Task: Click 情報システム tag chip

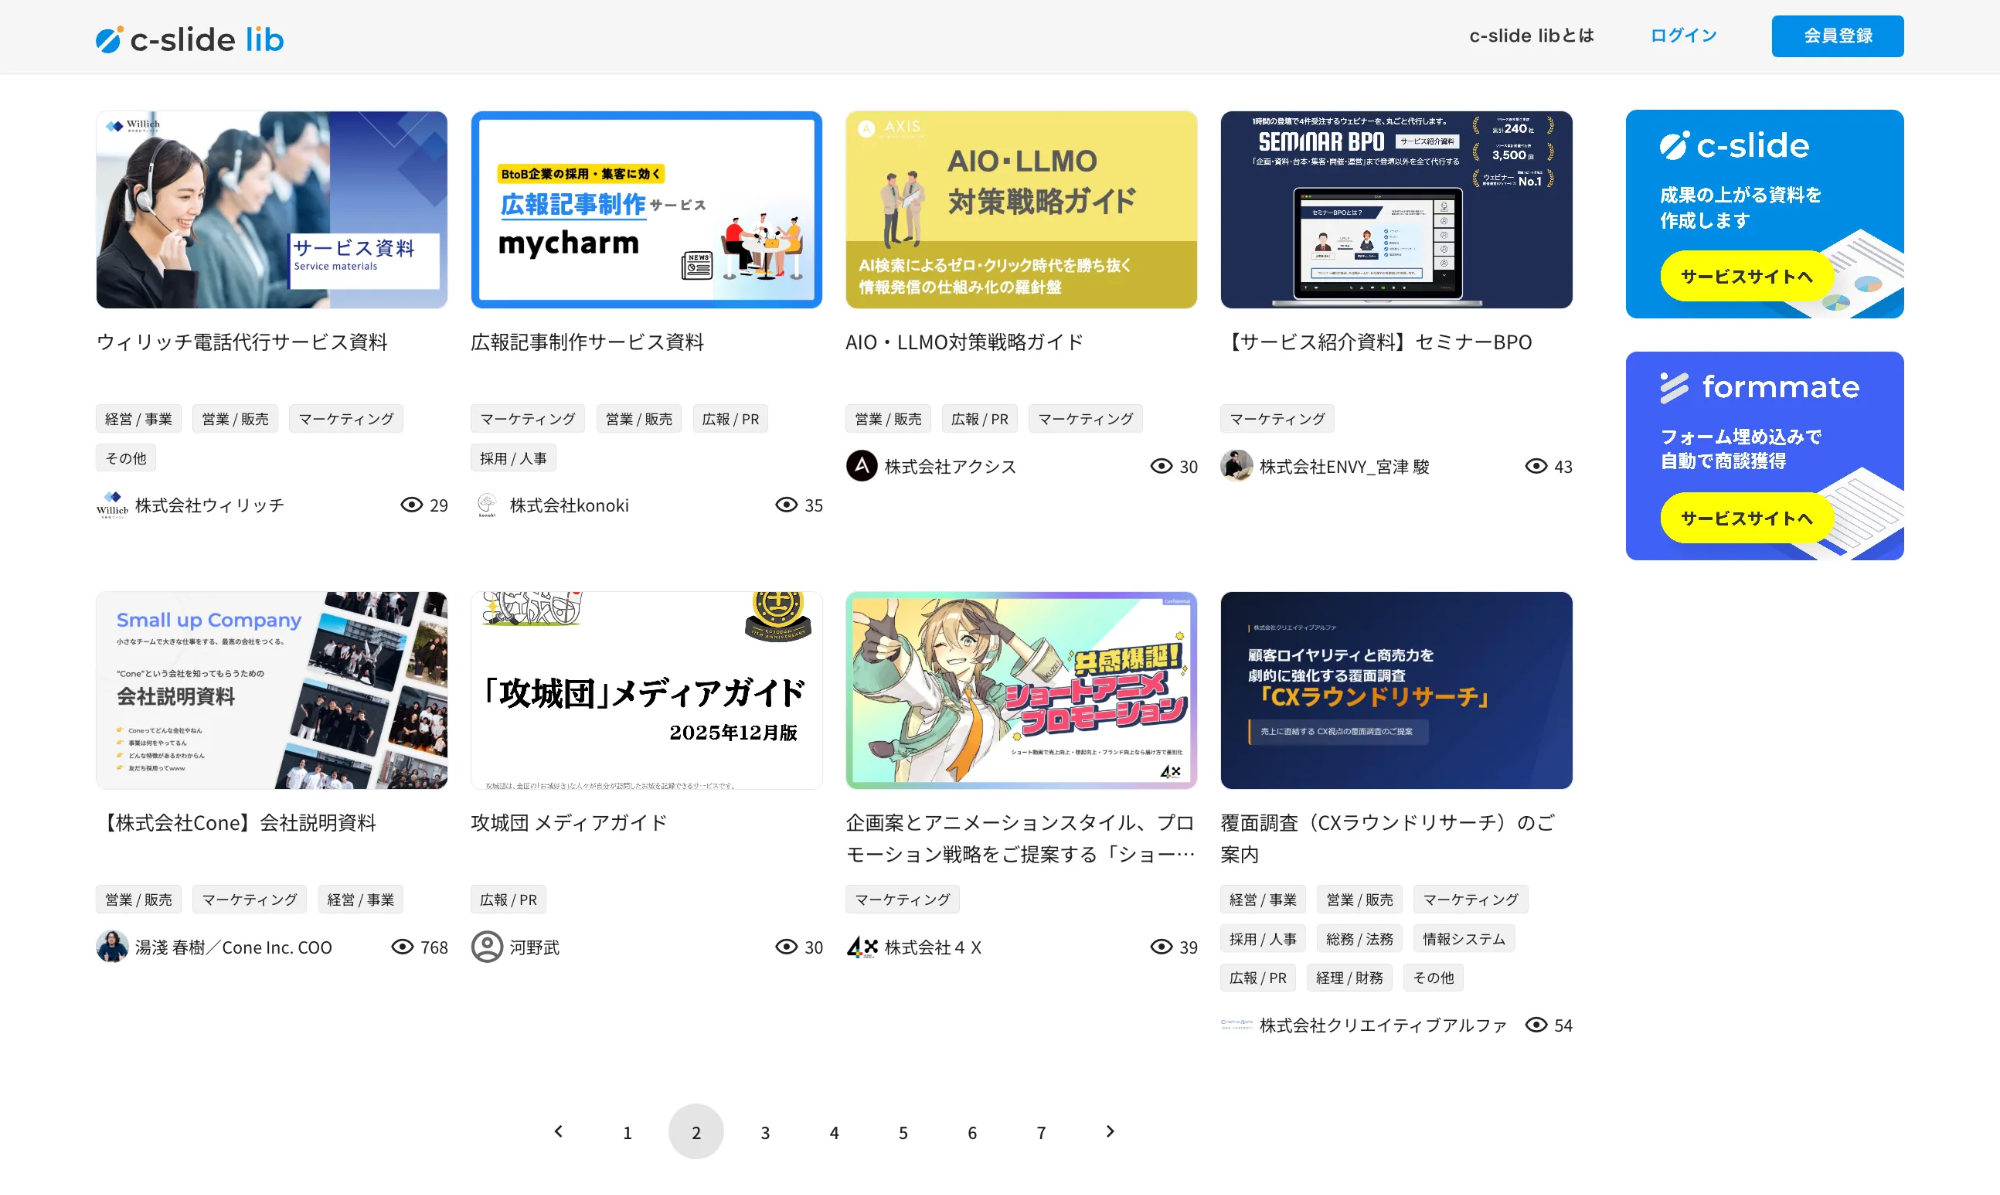Action: point(1463,939)
